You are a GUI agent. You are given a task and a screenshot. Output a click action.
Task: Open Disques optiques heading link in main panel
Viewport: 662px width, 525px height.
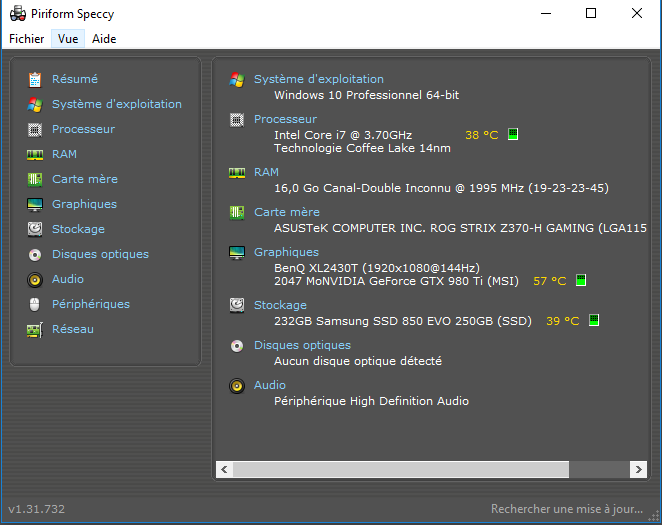click(x=302, y=345)
